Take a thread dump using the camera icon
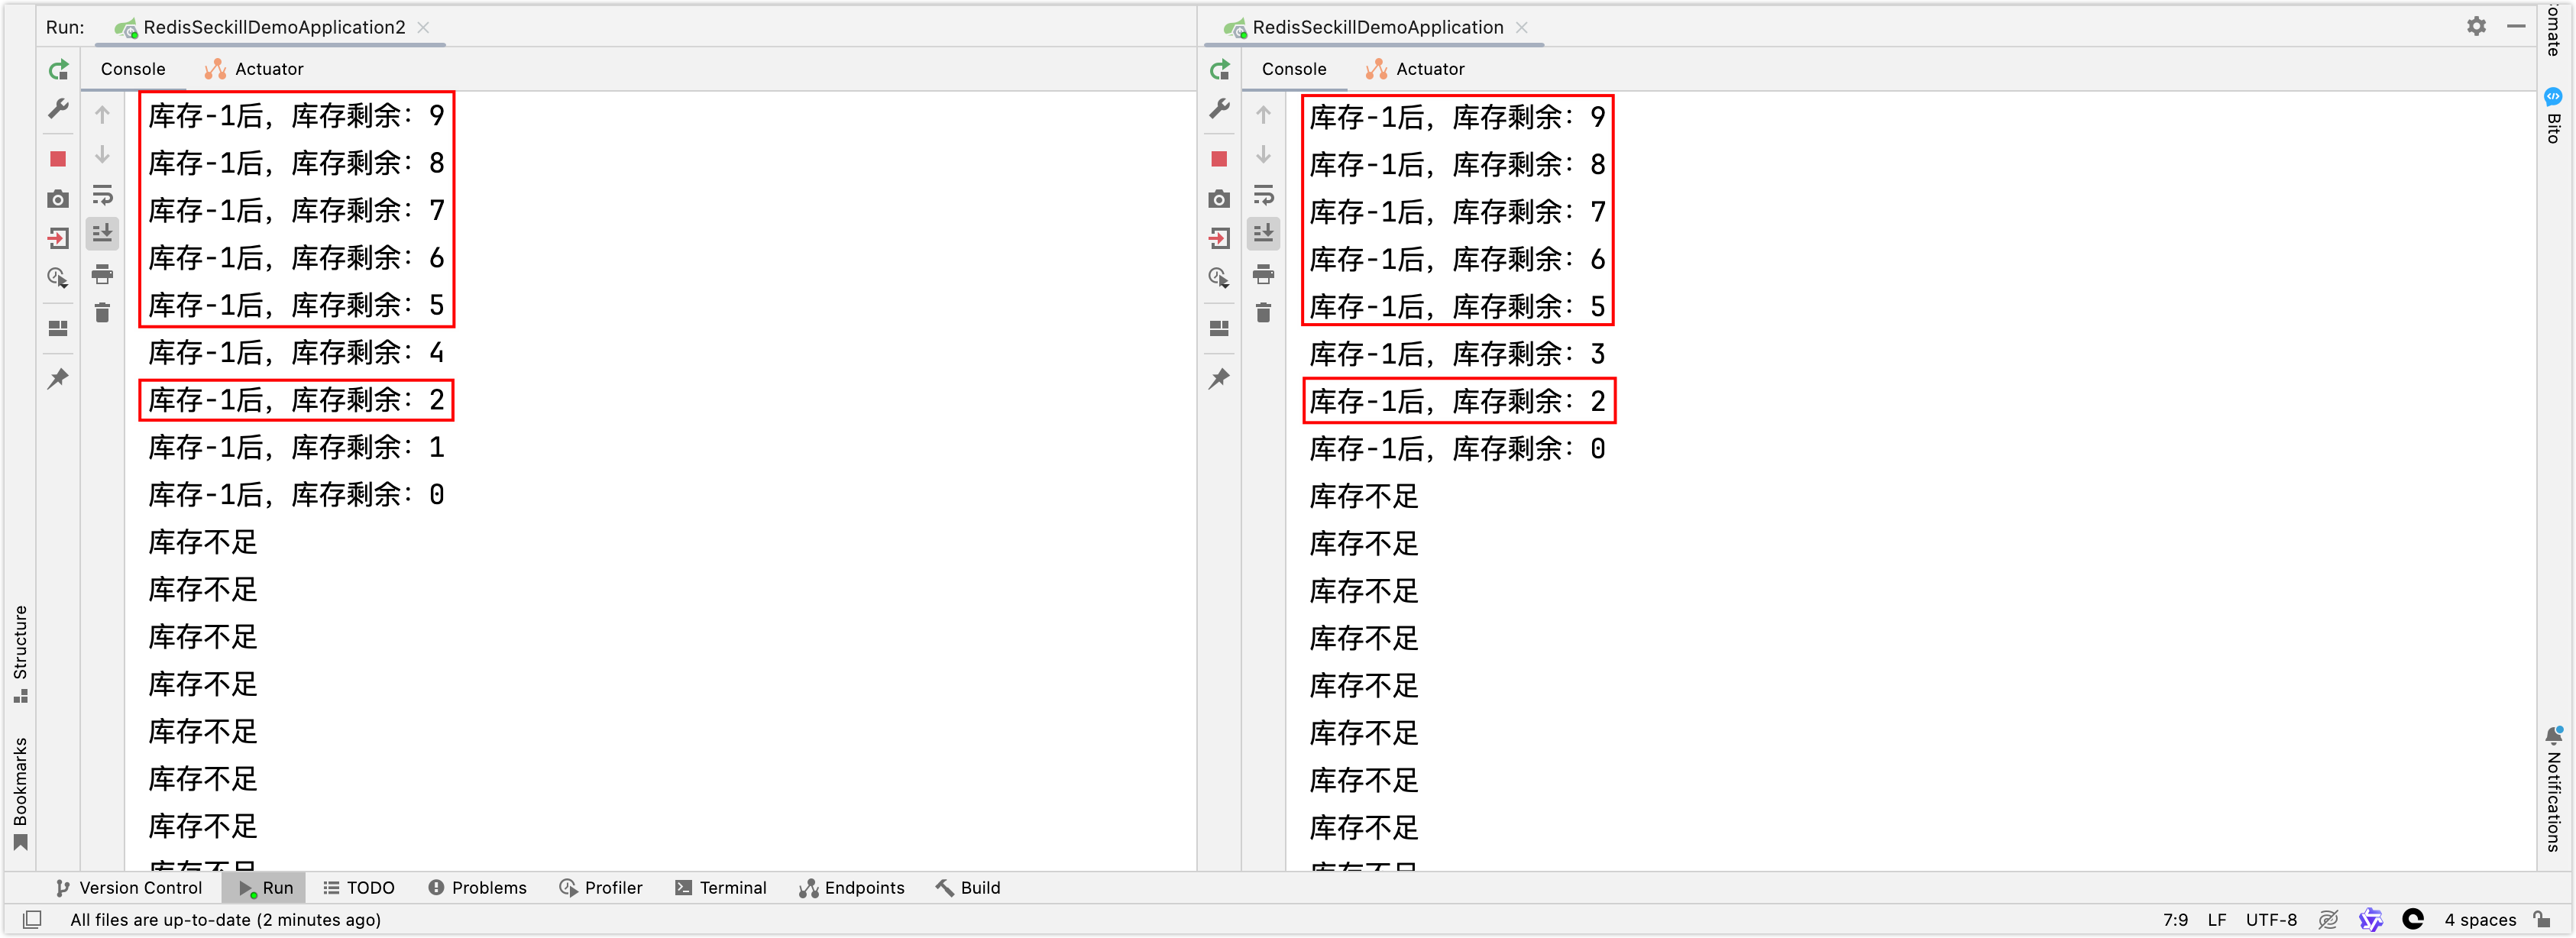This screenshot has width=2576, height=938. [57, 199]
